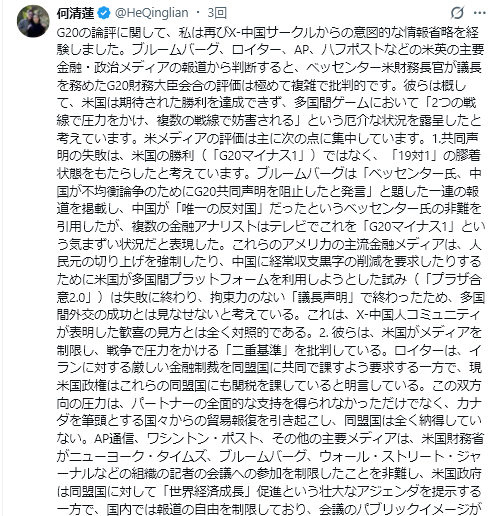This screenshot has height=516, width=499.
Task: Click the line starting 国が不均衡論争のために
Action: click(268, 191)
